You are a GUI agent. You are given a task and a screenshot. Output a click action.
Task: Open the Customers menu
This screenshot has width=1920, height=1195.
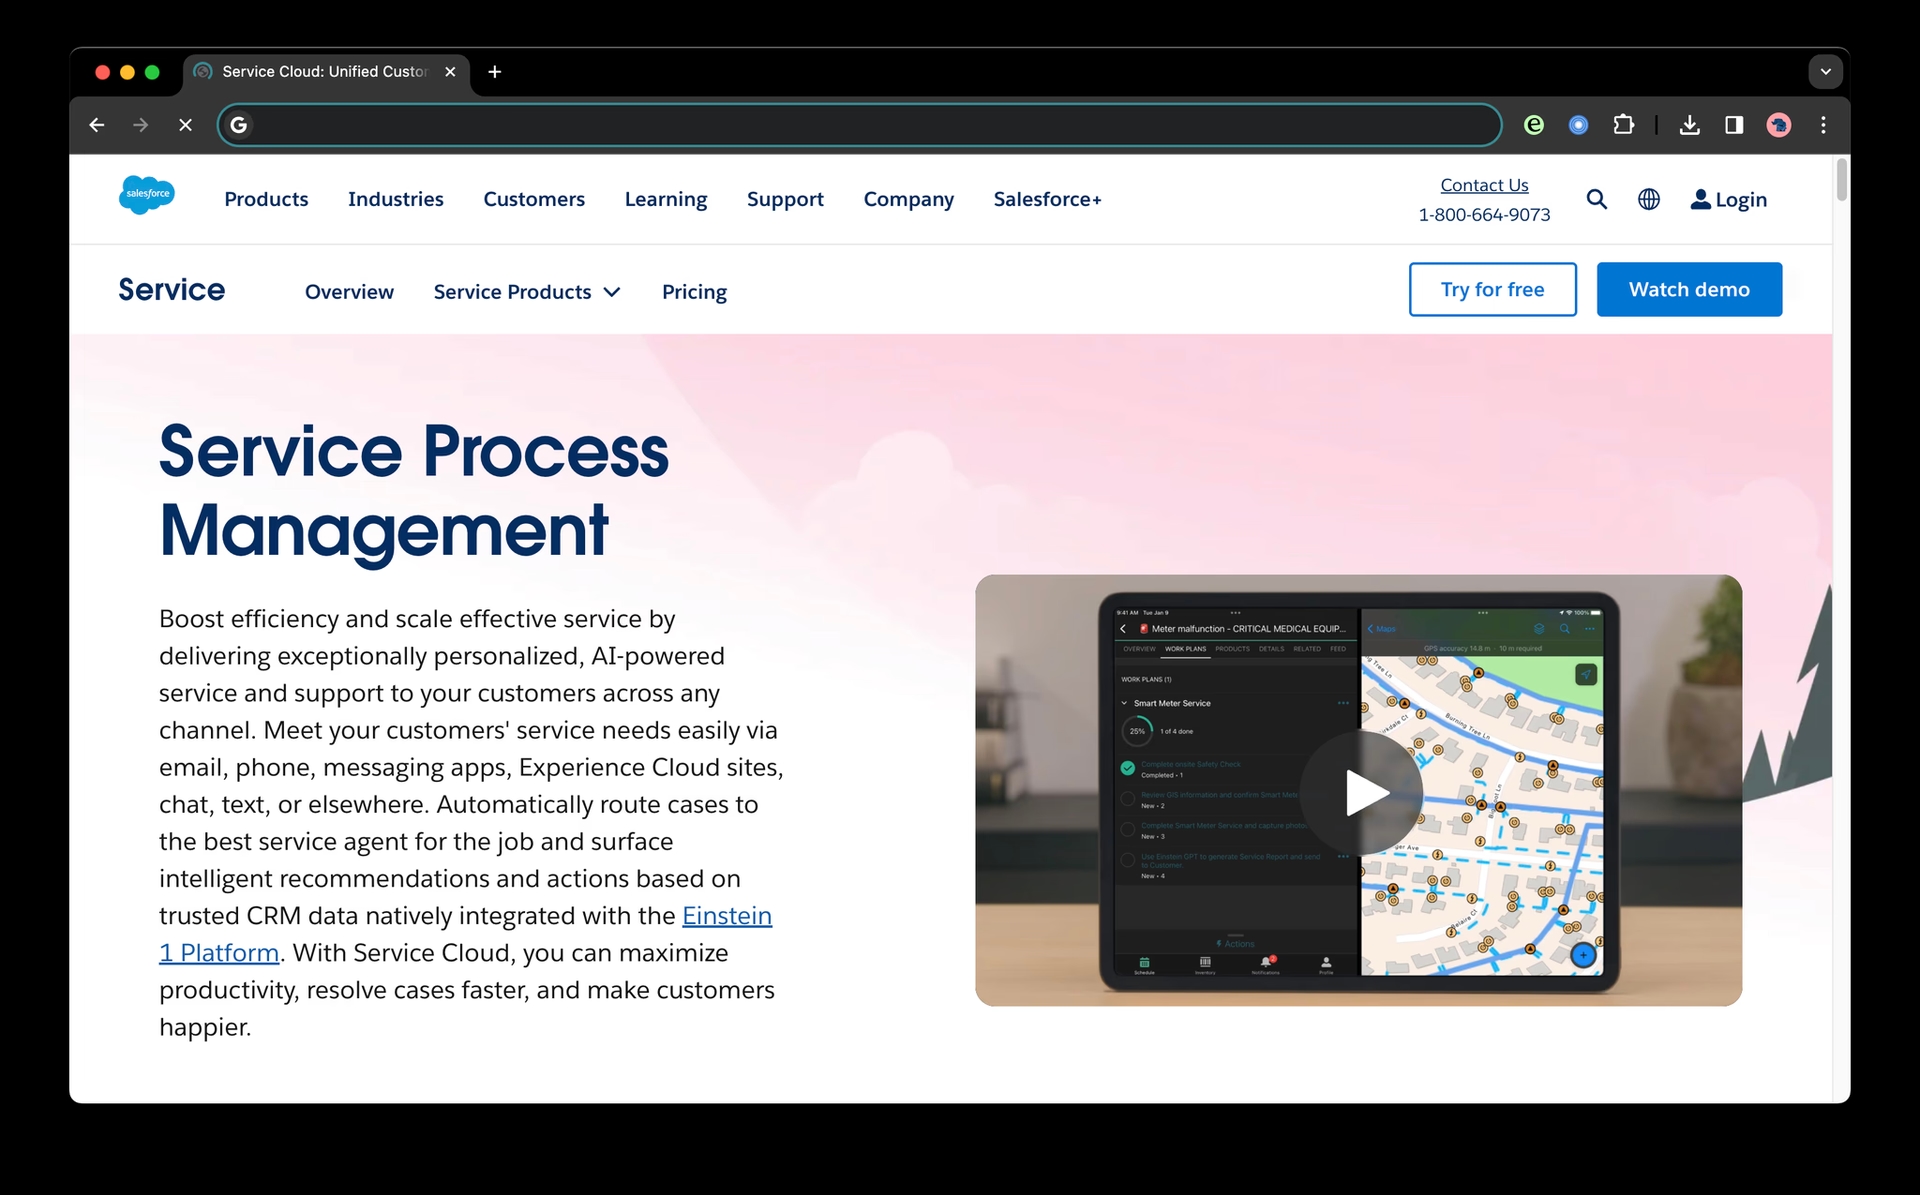point(534,199)
